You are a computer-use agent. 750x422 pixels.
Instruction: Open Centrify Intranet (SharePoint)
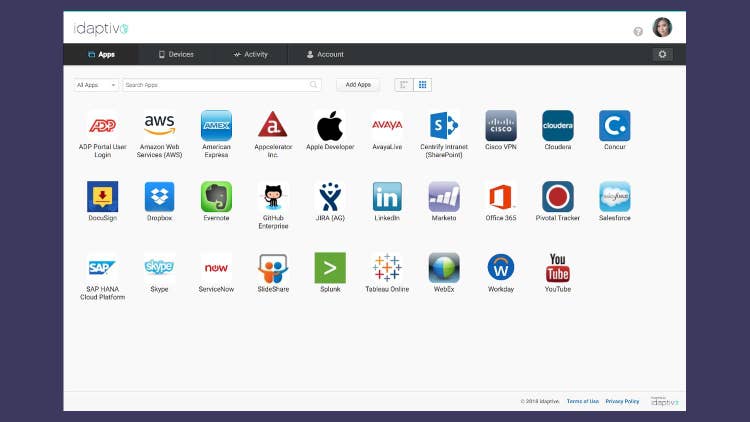coord(444,126)
